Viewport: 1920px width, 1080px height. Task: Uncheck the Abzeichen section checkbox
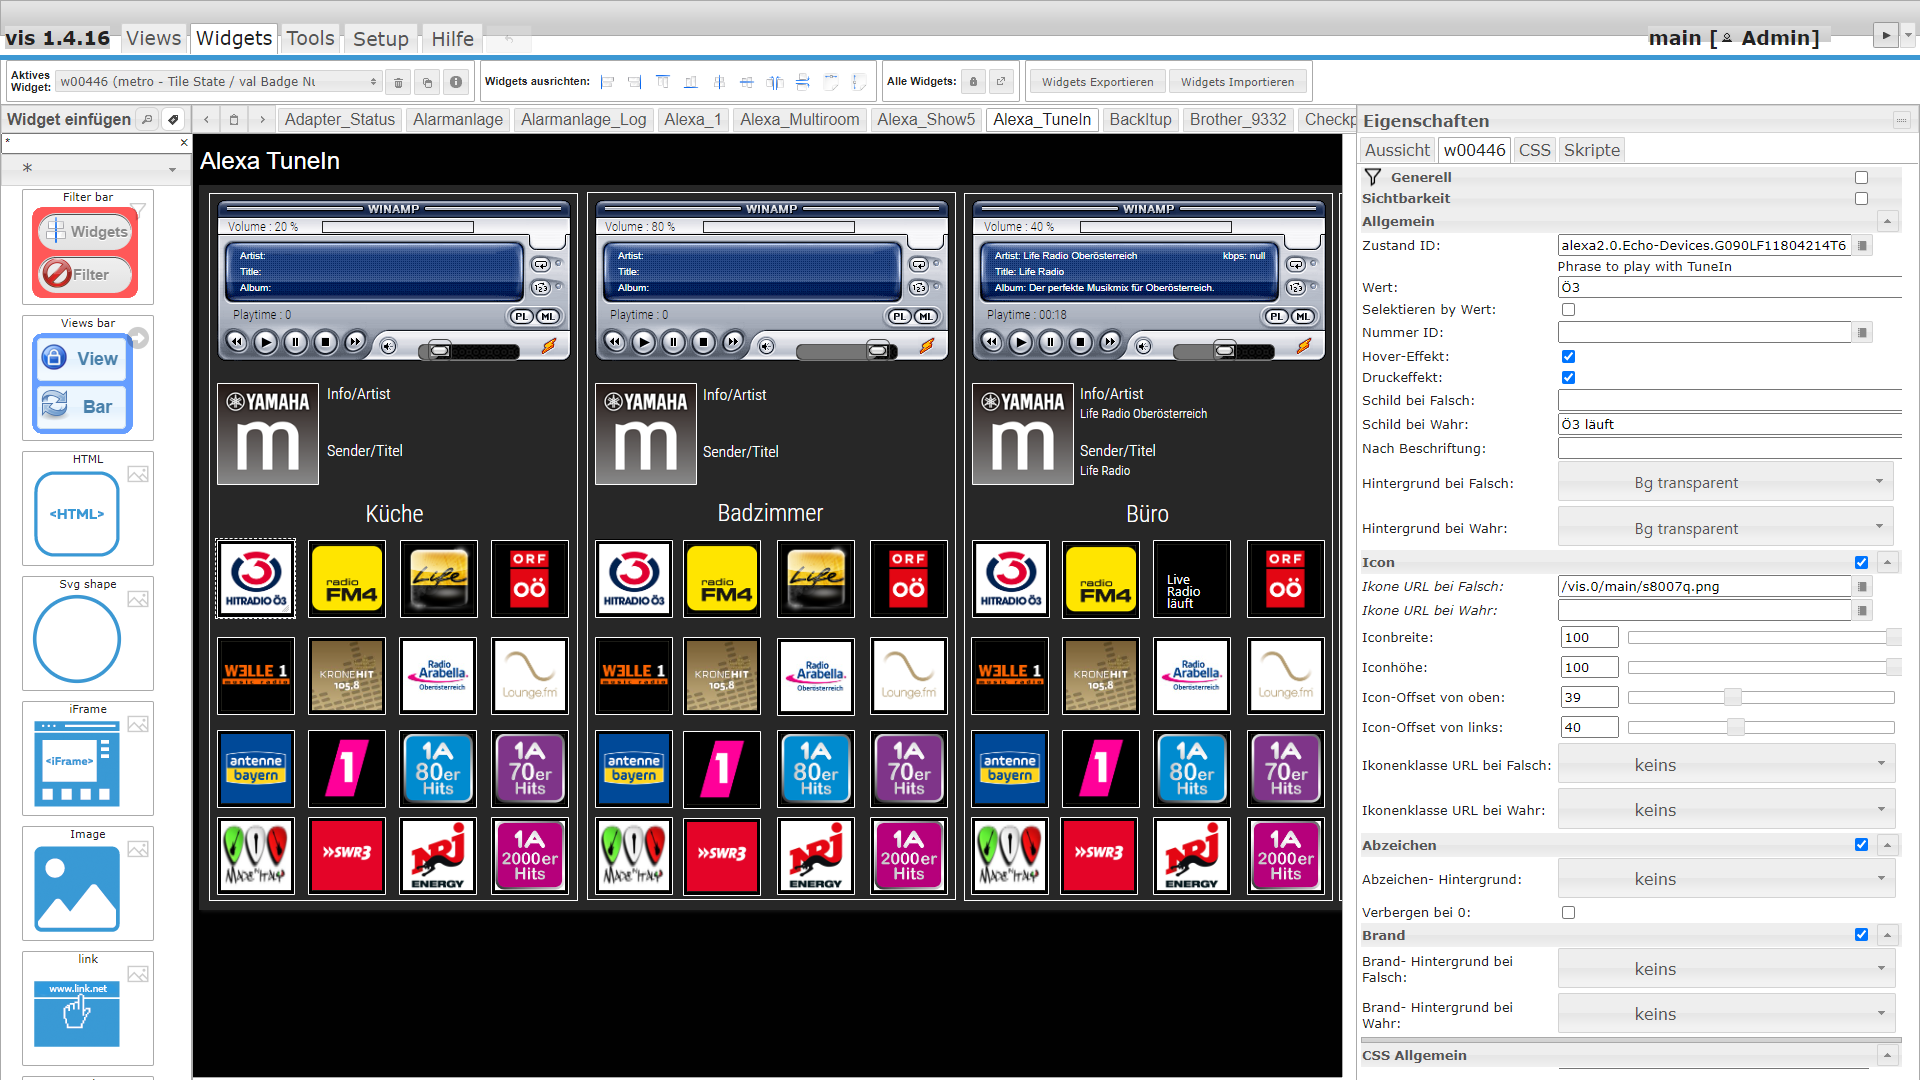(1861, 845)
